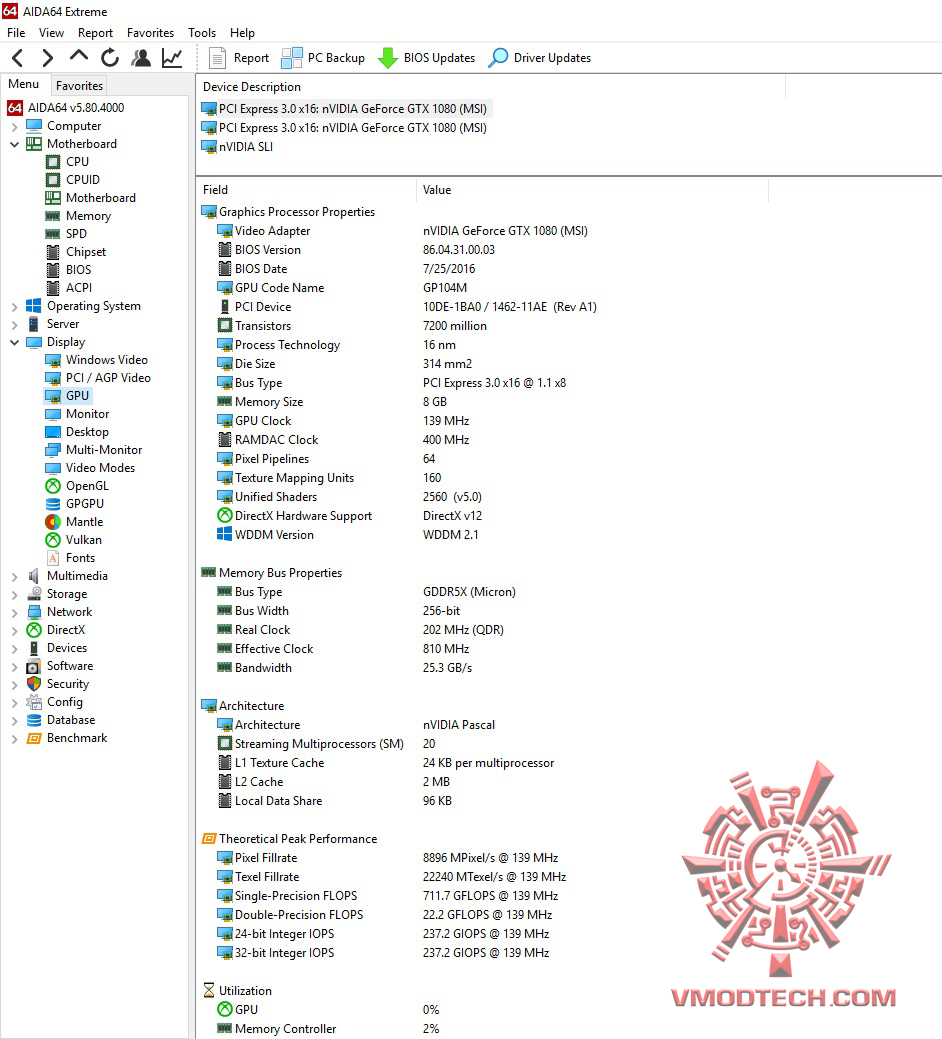The image size is (942, 1039).
Task: Expand the Server tree node
Action: [x=15, y=325]
